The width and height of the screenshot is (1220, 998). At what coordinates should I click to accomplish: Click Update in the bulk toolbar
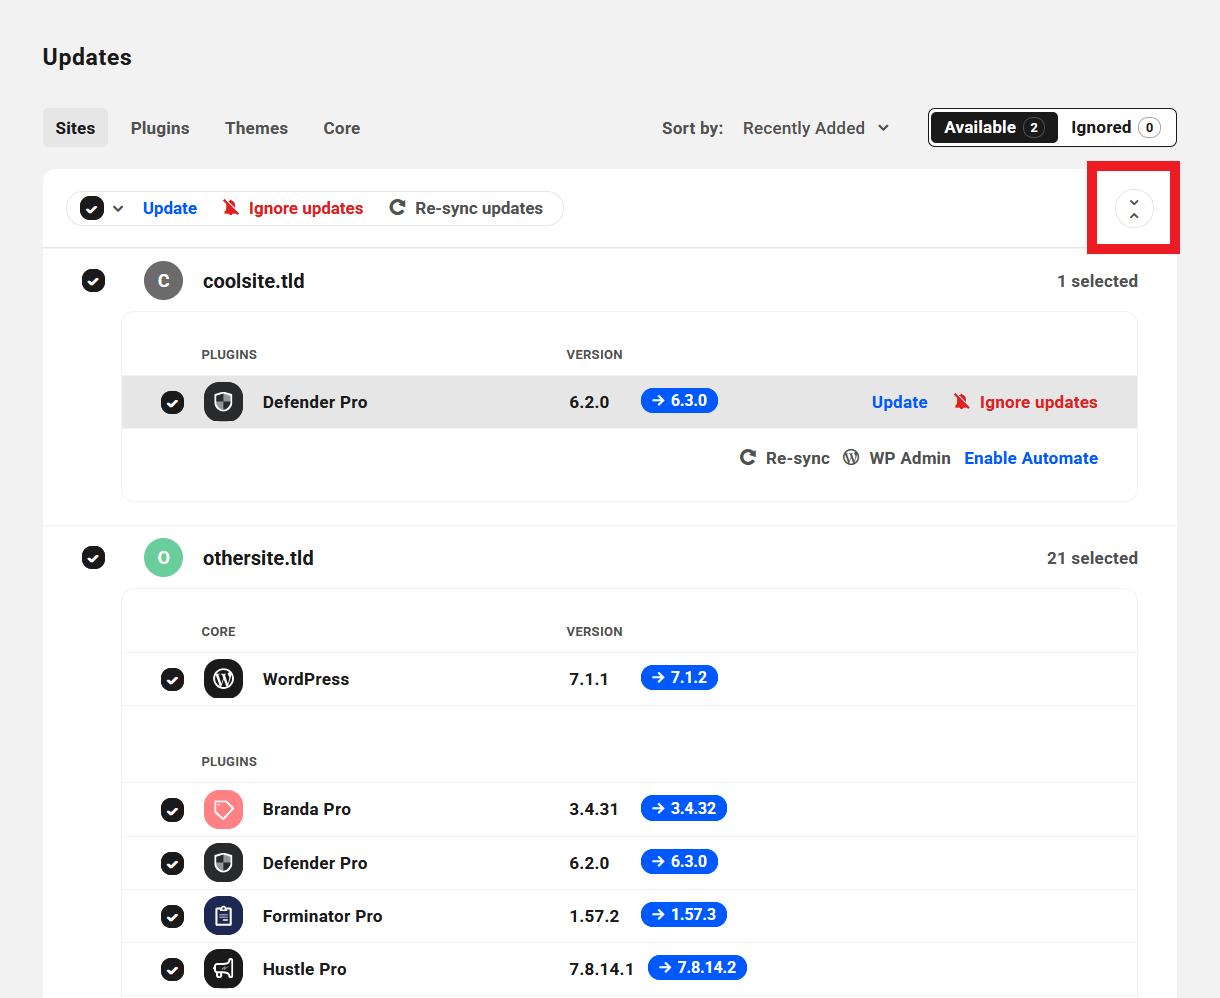click(x=170, y=208)
